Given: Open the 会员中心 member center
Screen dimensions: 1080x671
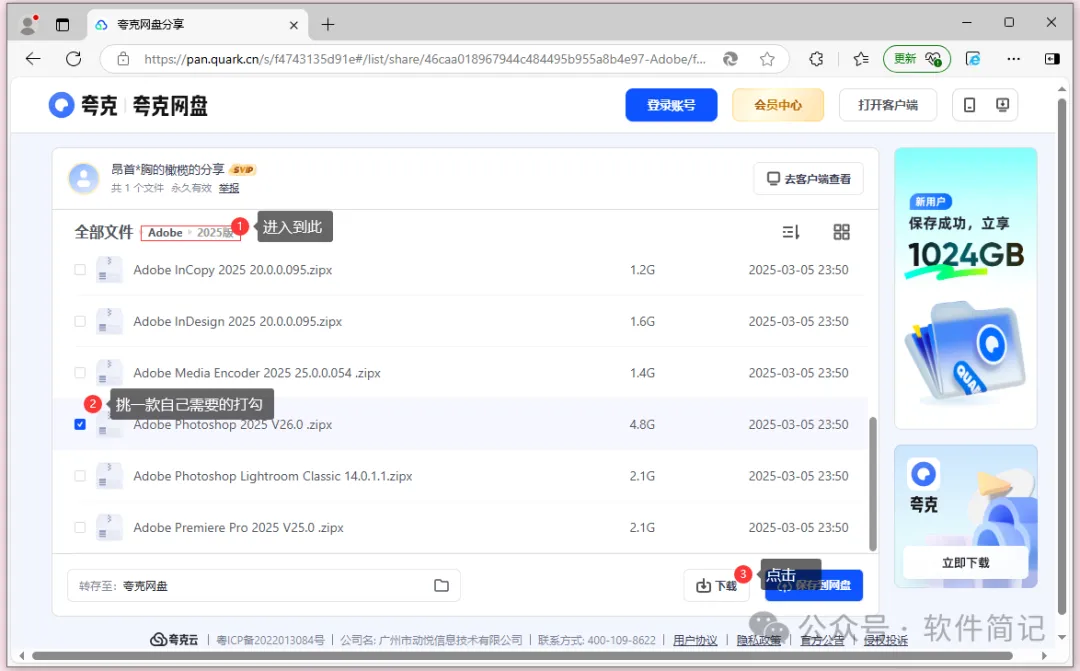Looking at the screenshot, I should point(778,105).
